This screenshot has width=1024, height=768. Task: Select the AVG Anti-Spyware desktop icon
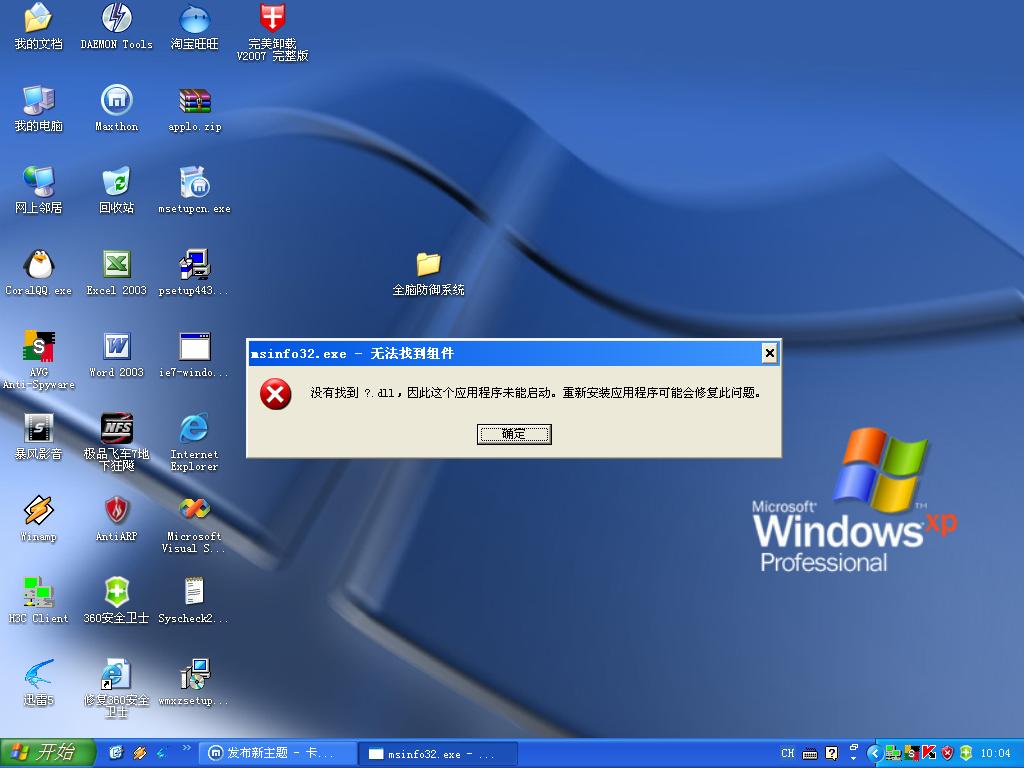(39, 360)
